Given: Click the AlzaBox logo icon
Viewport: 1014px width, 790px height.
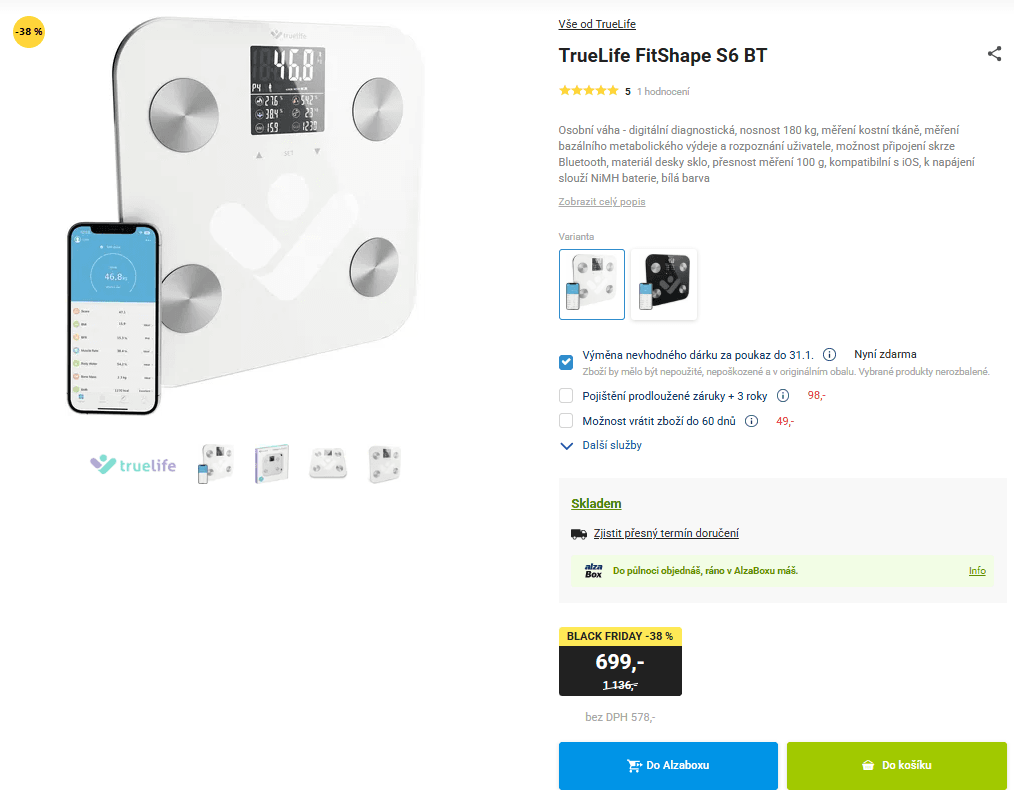Looking at the screenshot, I should [592, 571].
